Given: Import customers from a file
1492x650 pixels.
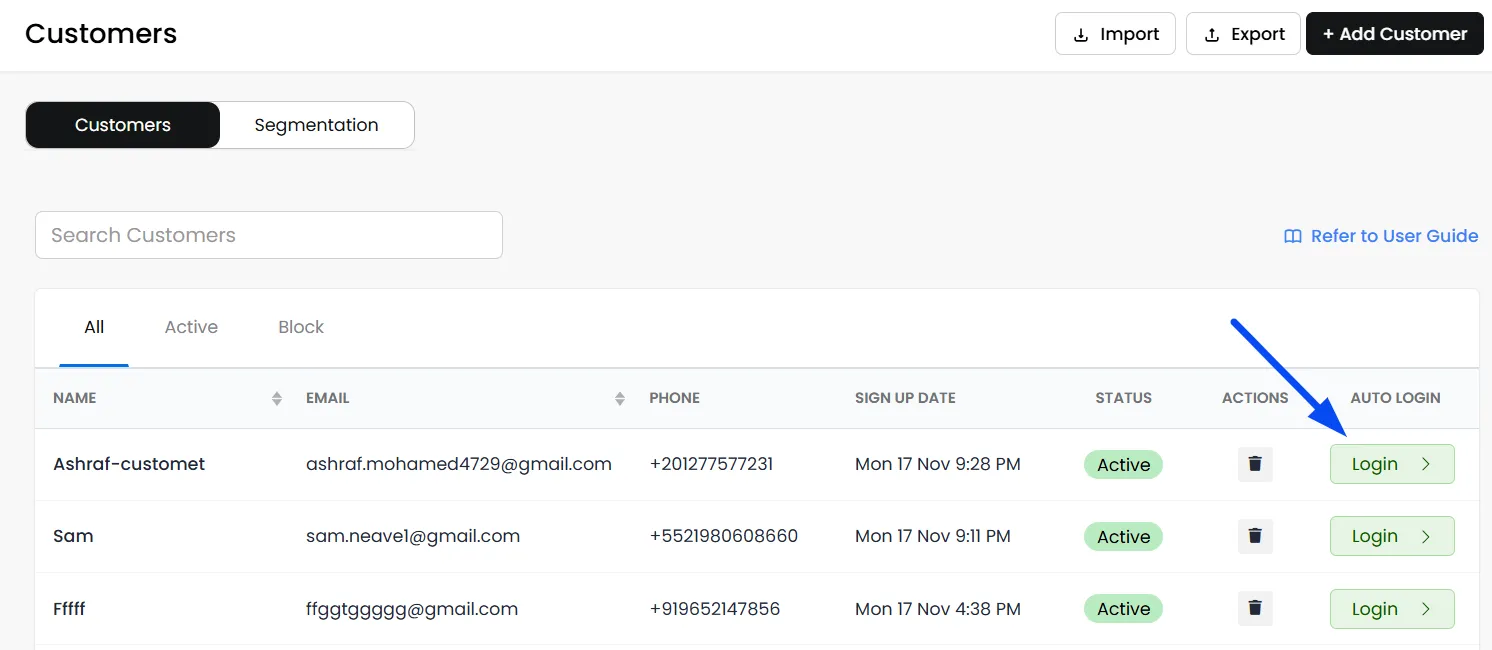Looking at the screenshot, I should click(x=1115, y=34).
